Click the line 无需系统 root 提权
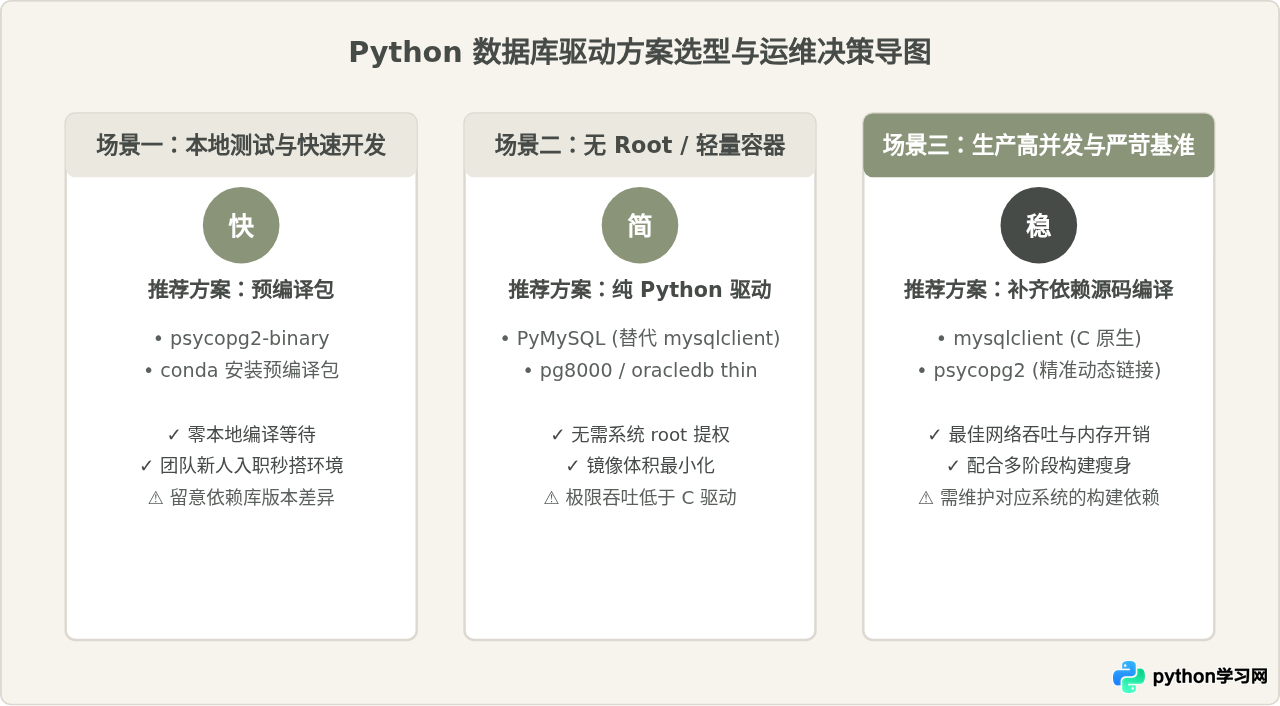The height and width of the screenshot is (706, 1280). pos(640,435)
